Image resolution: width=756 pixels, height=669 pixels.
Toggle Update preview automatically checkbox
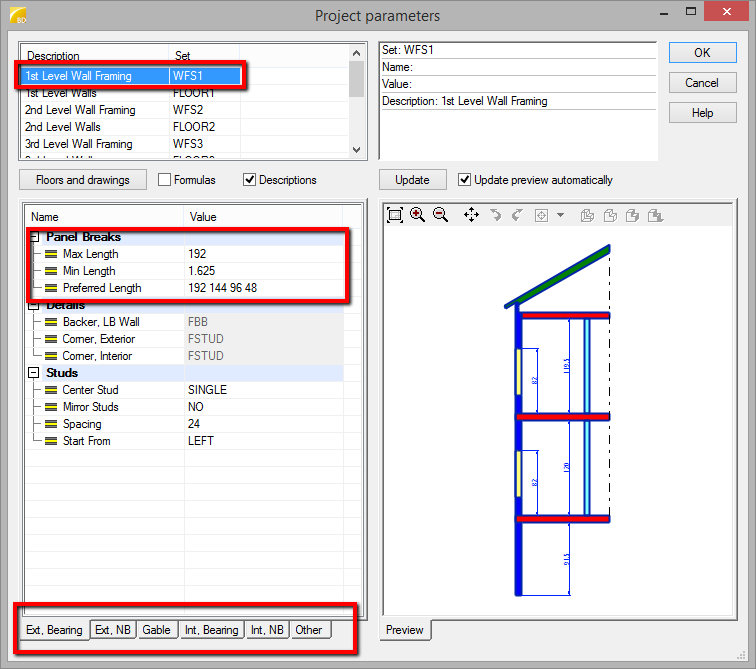tap(464, 180)
